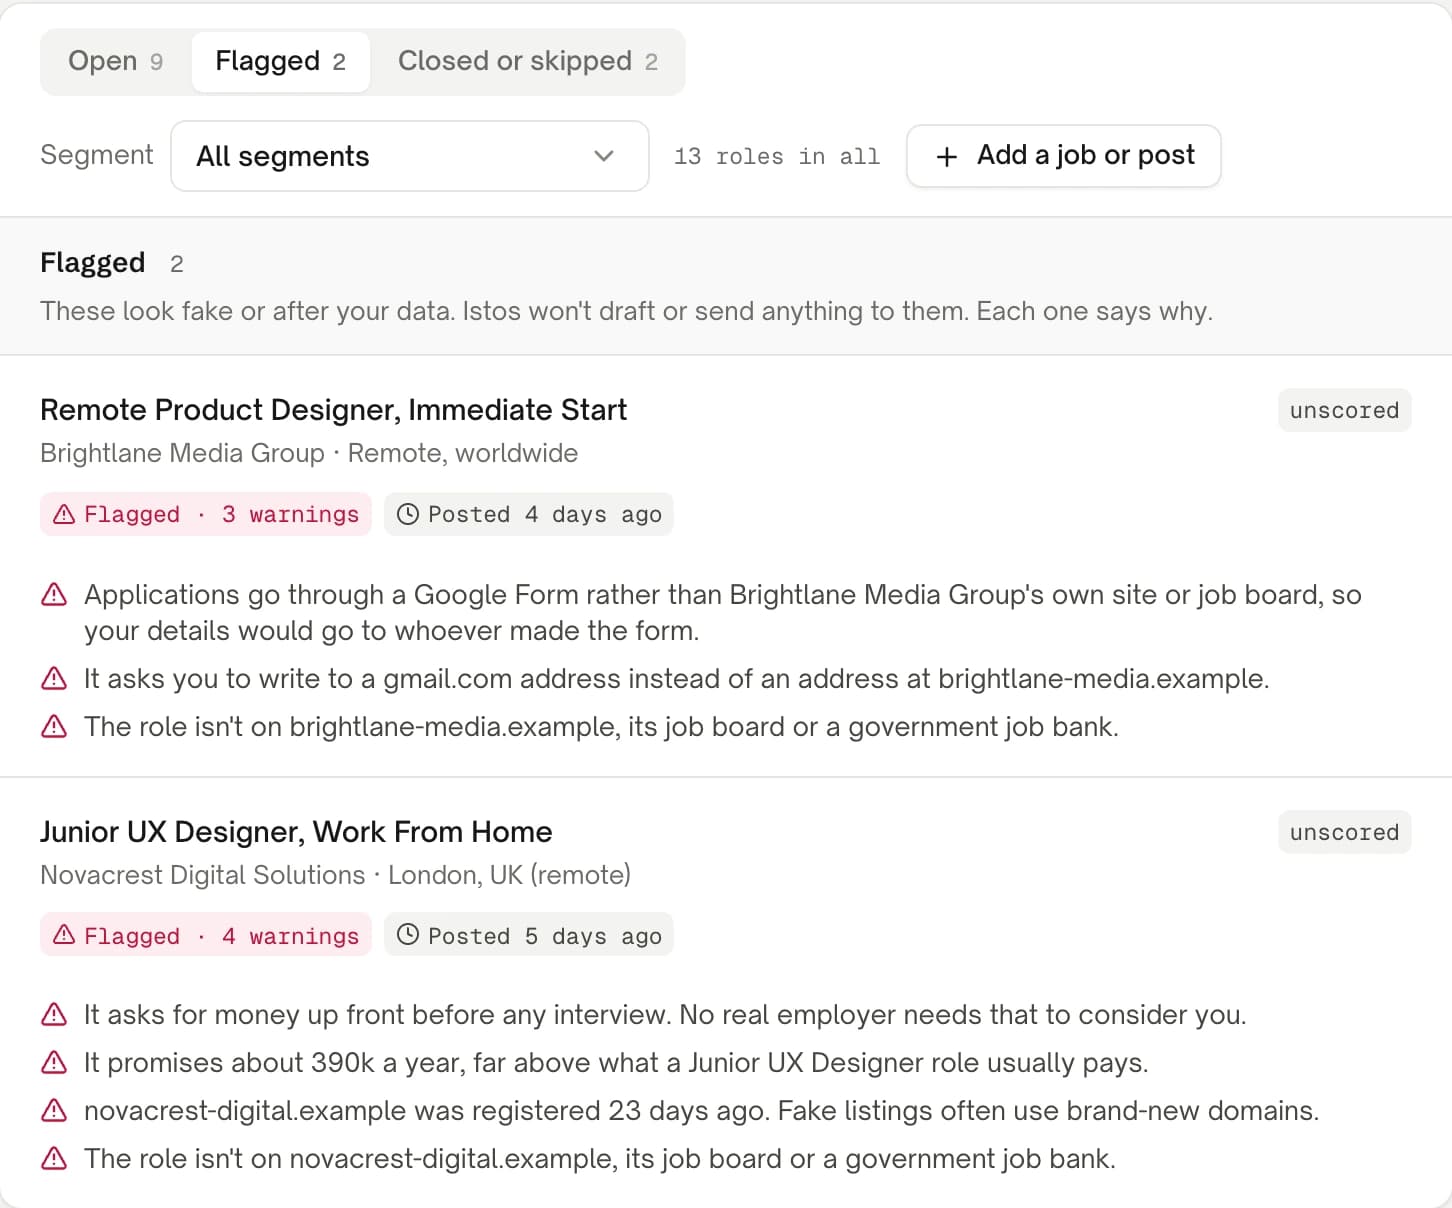1452x1208 pixels.
Task: Click warning icon next to Google Form warning
Action: pos(54,595)
